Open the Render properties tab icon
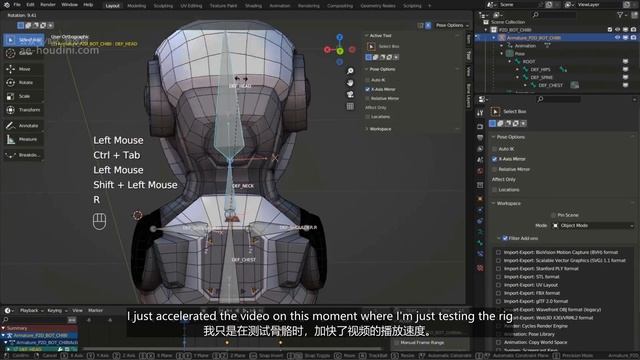This screenshot has width=640, height=360. 480,127
